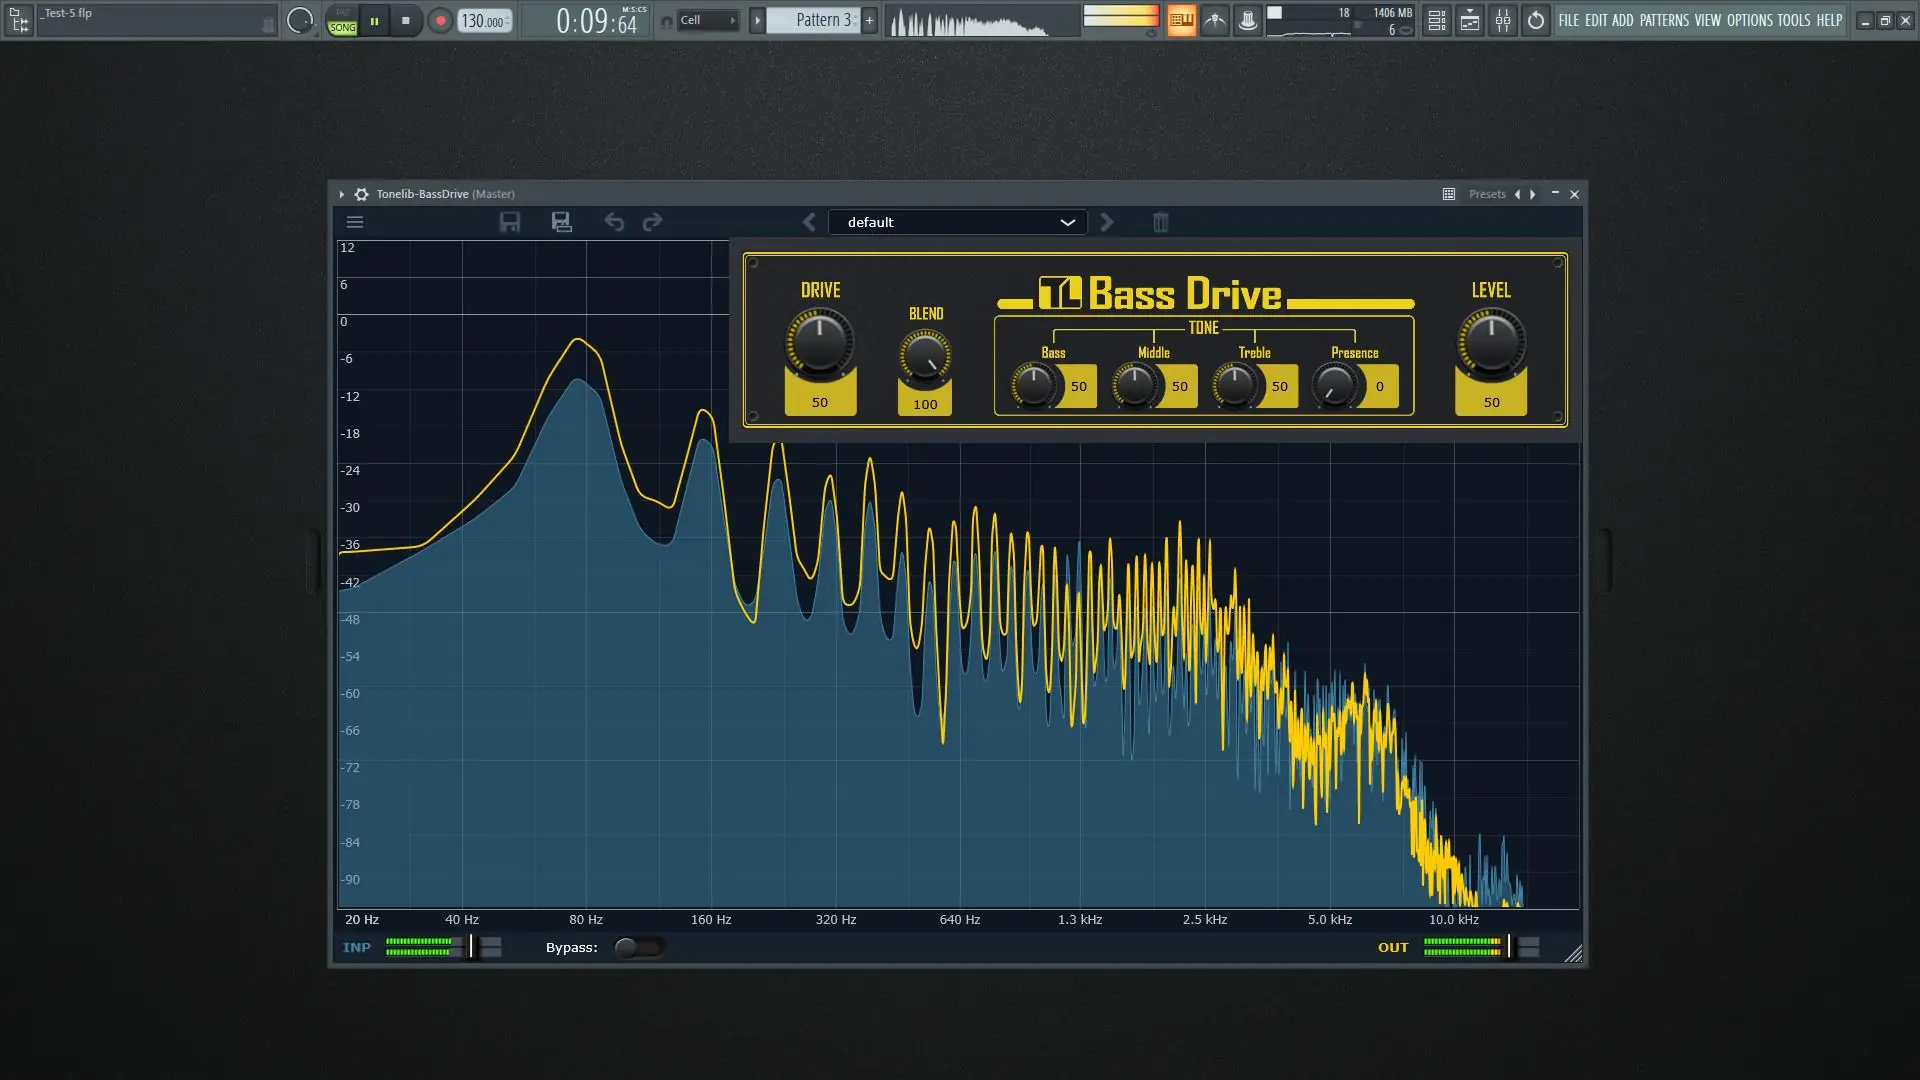
Task: Expand plugin options arrow beside gear
Action: click(341, 194)
